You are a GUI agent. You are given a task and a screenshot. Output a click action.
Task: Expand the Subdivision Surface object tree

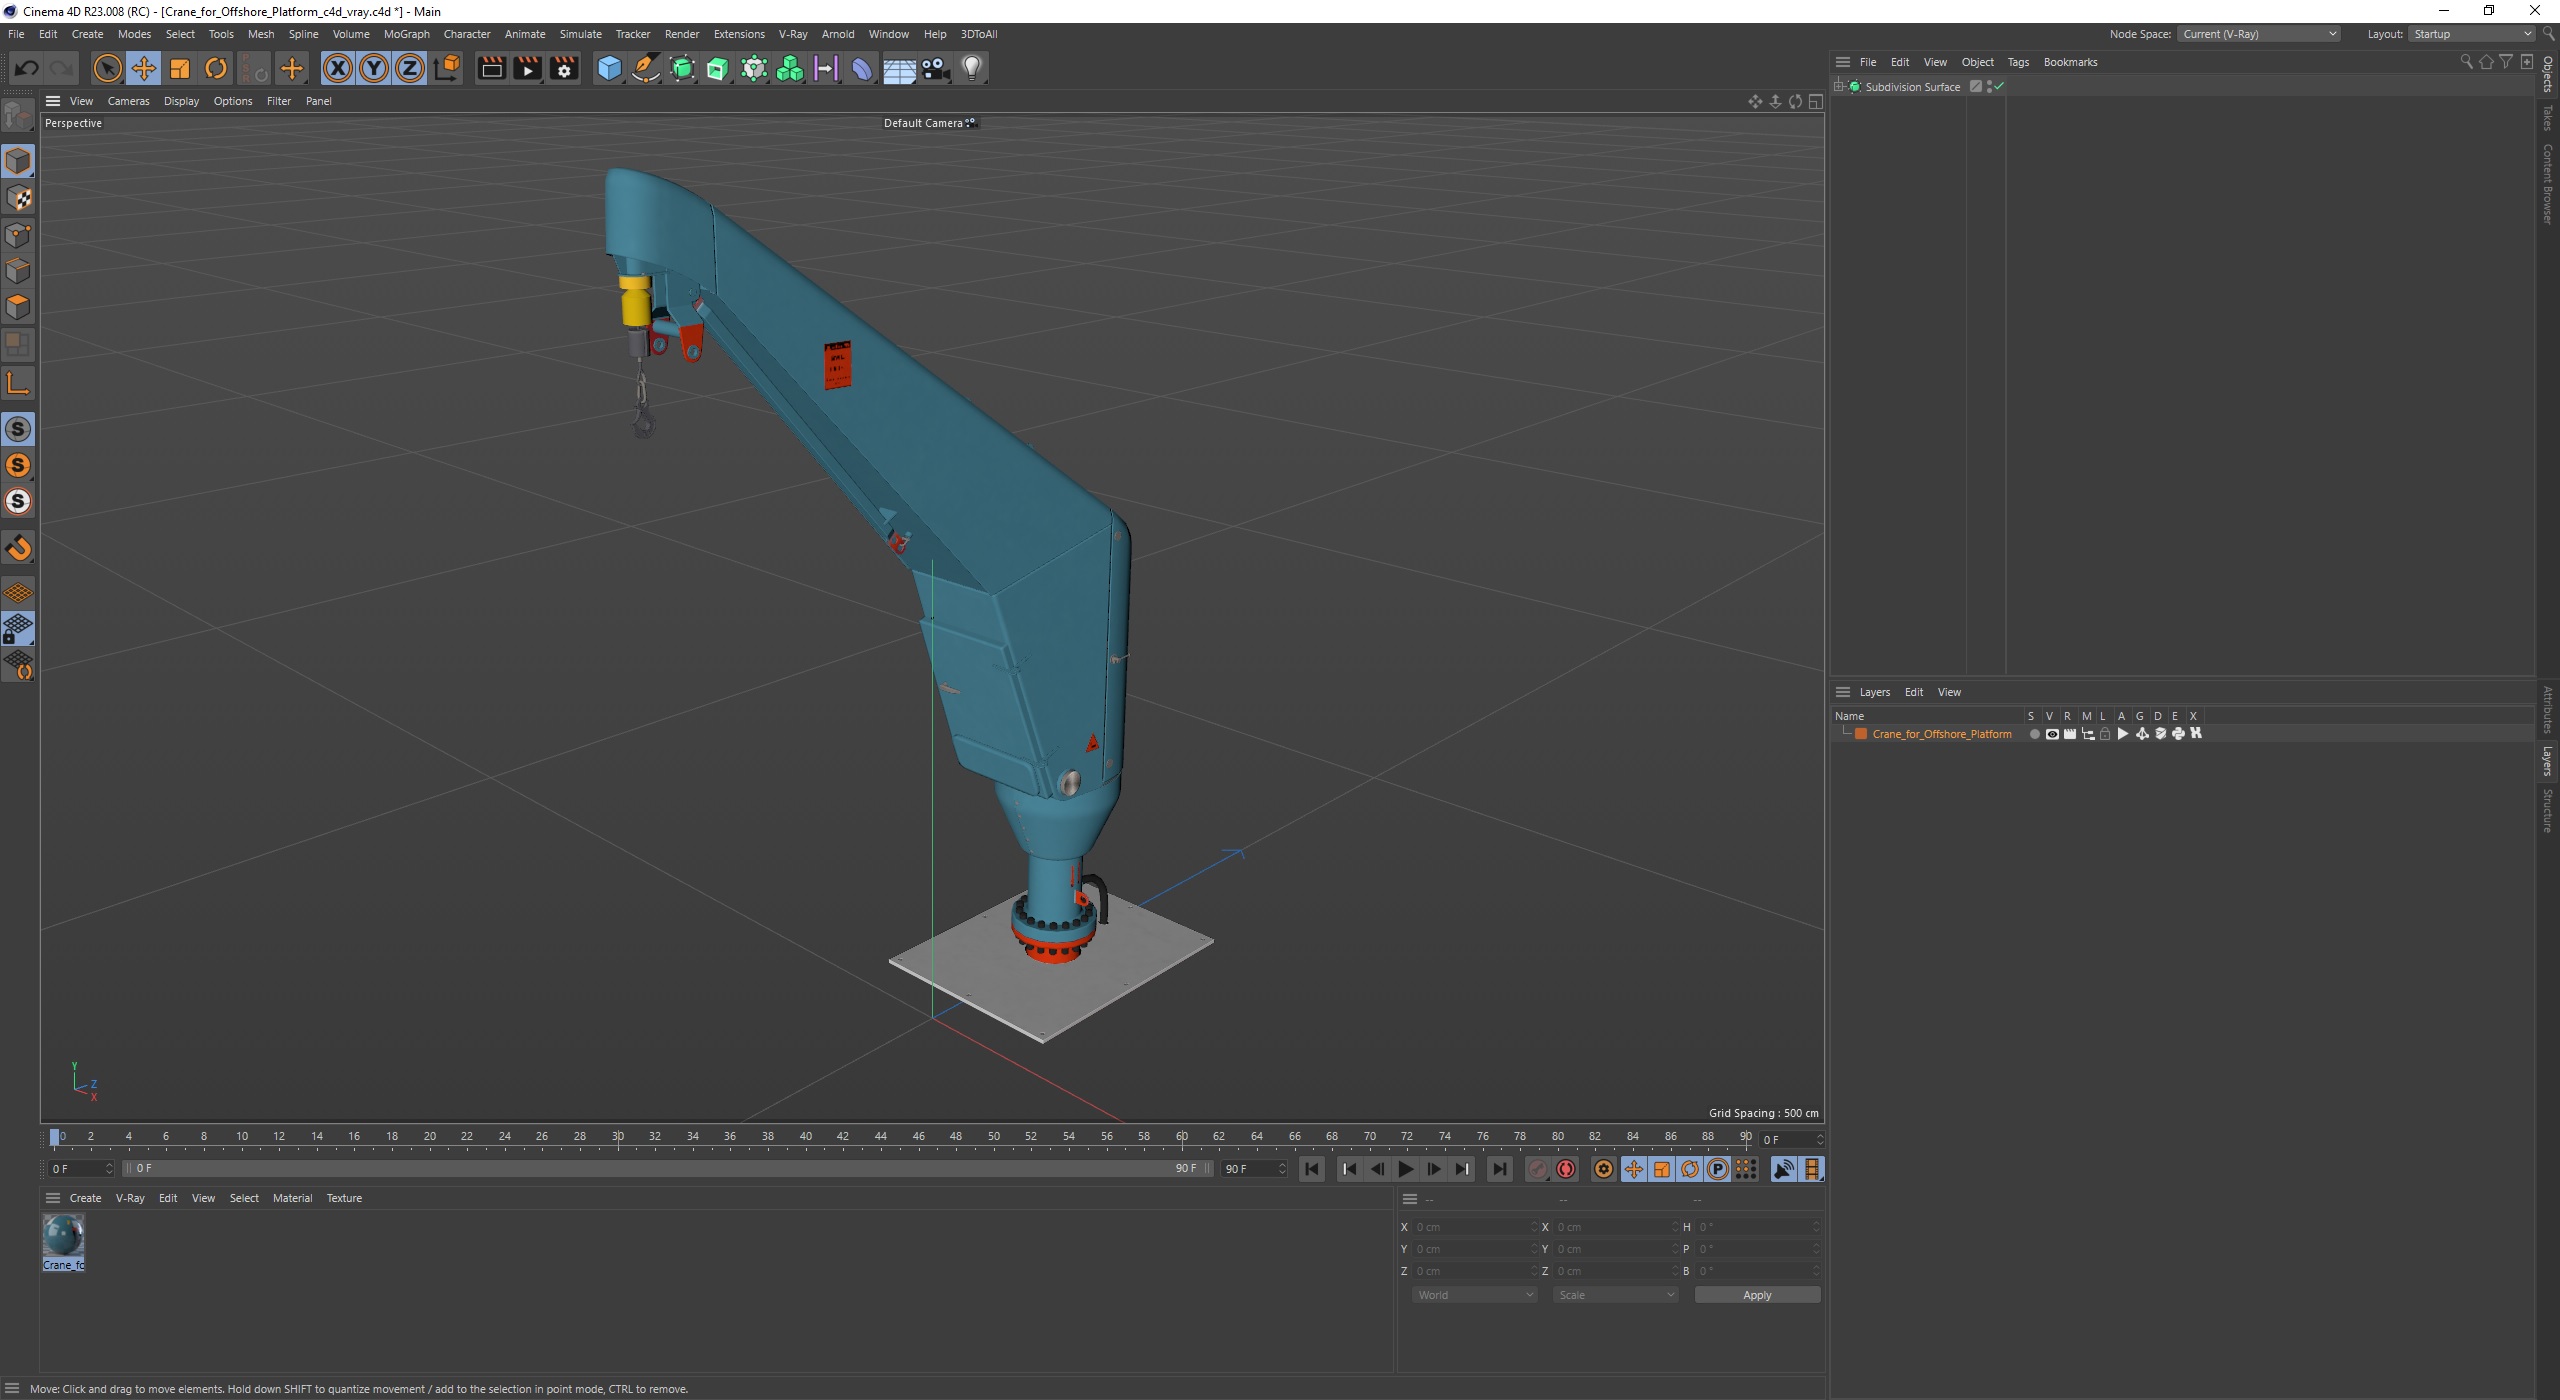point(1839,87)
